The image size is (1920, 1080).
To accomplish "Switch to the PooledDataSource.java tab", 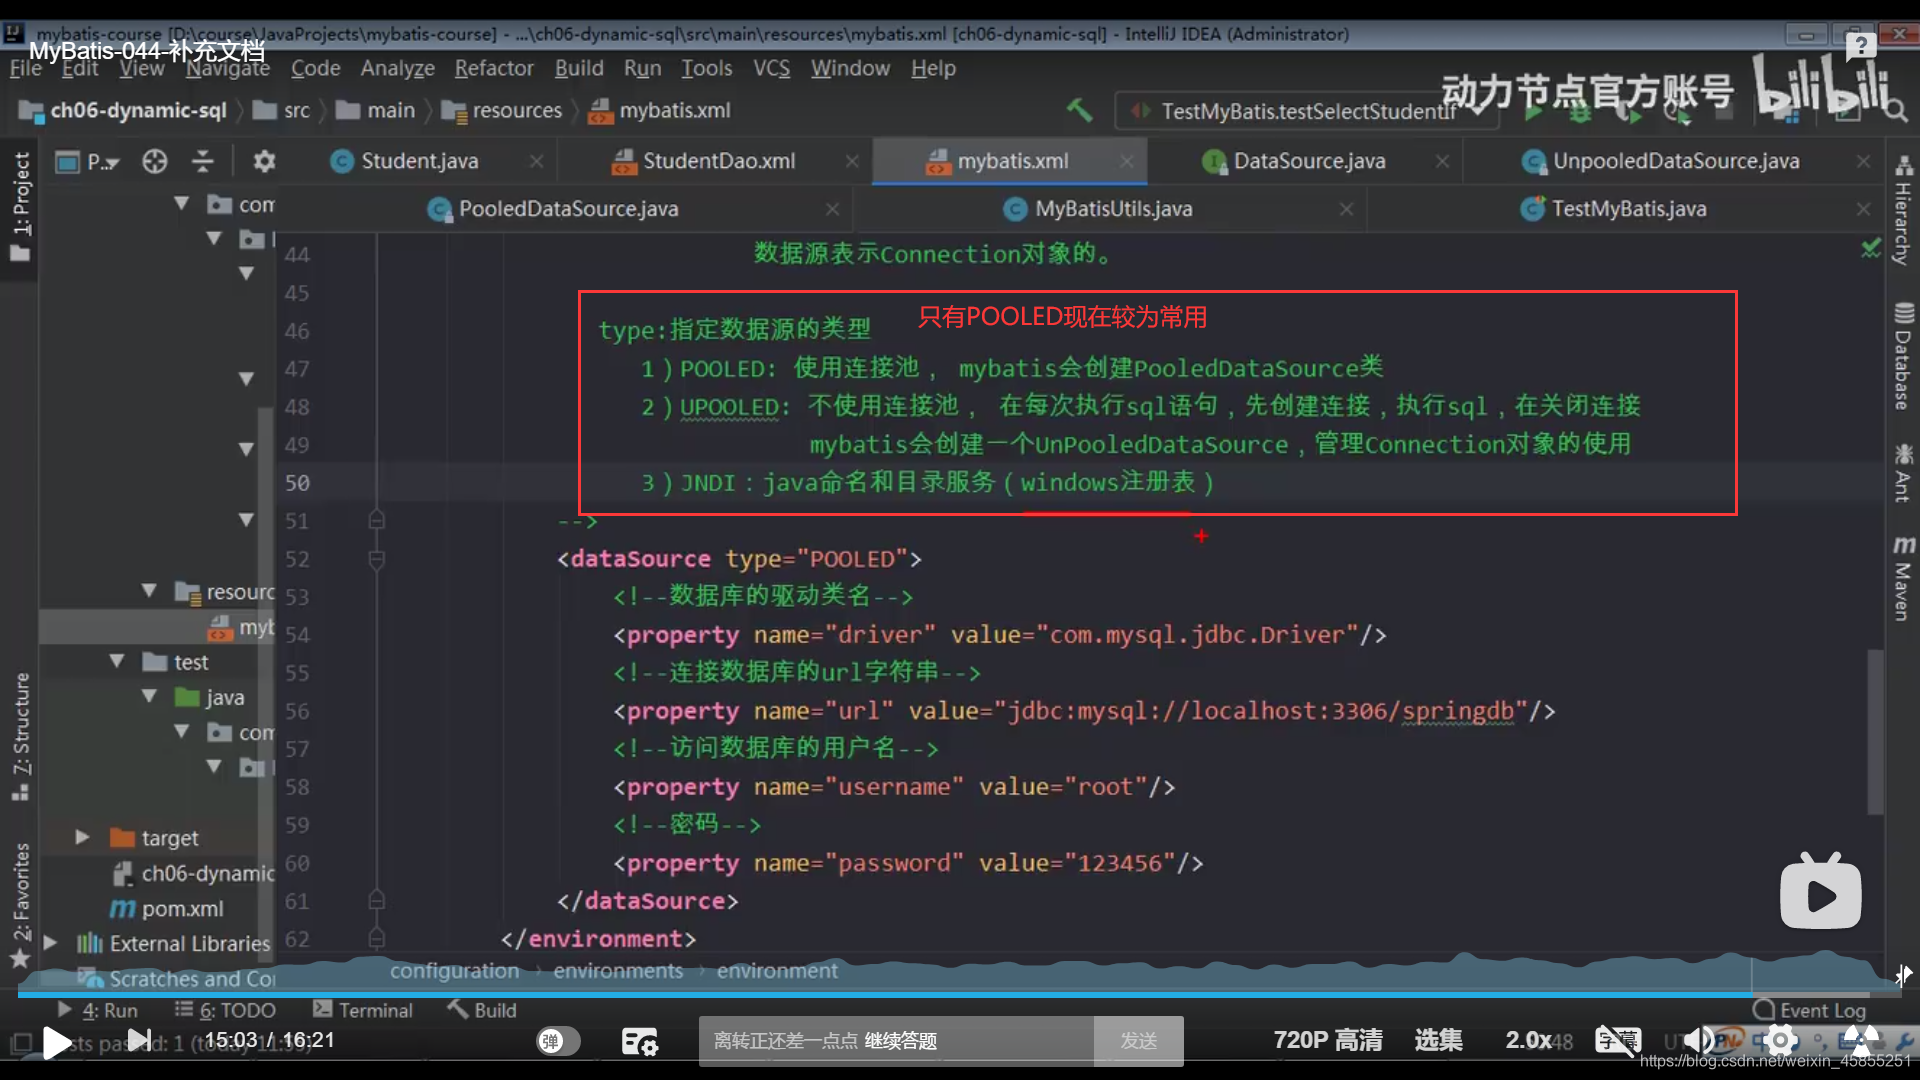I will pos(568,209).
